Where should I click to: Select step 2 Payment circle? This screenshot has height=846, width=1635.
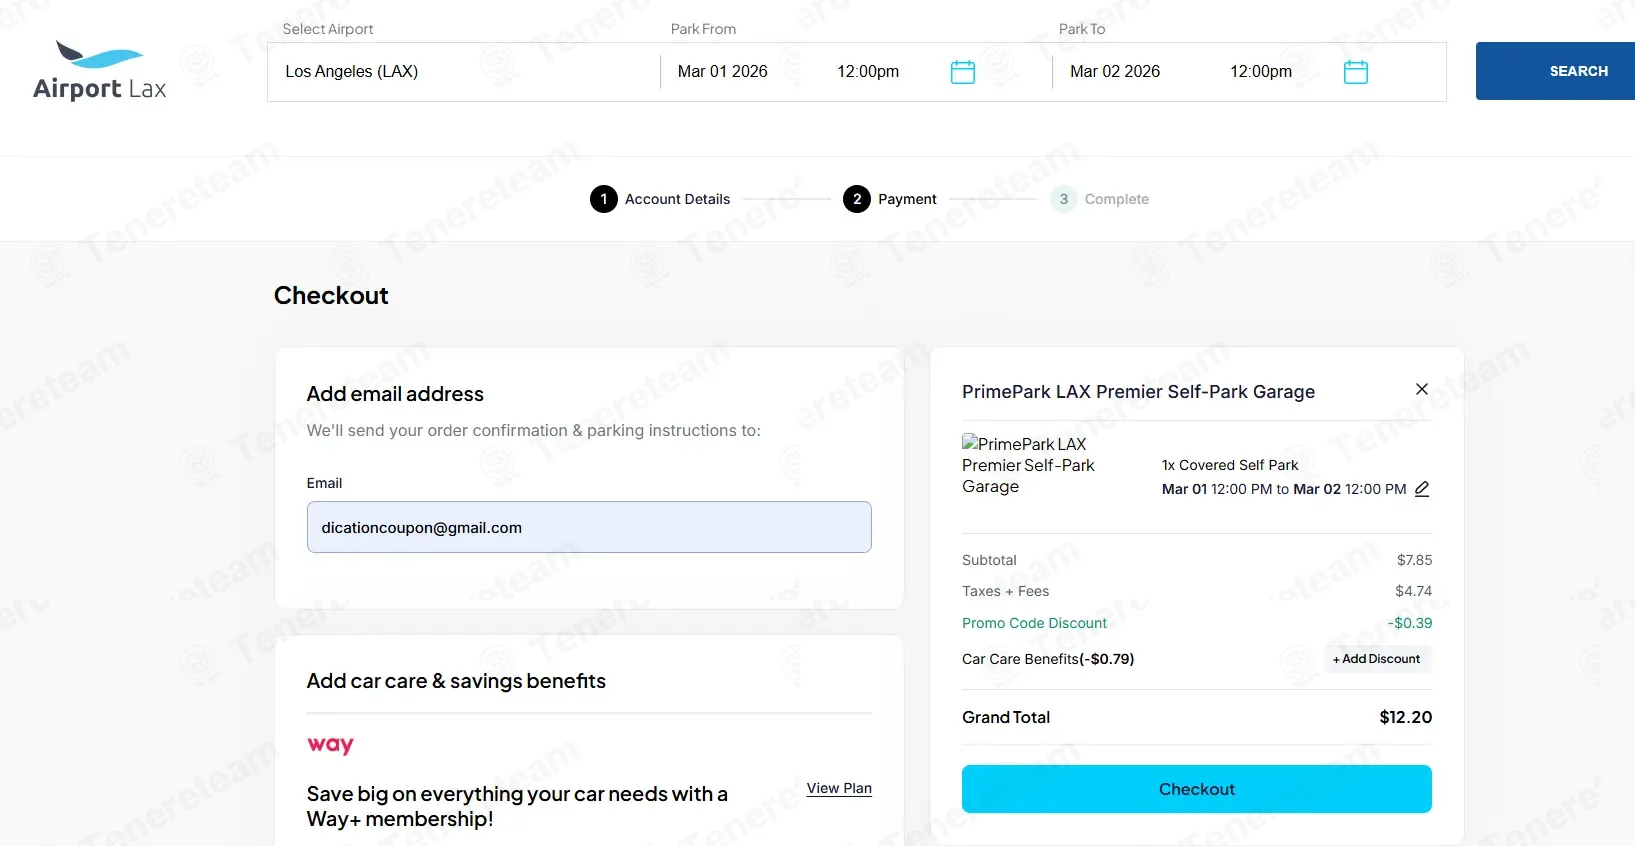click(856, 199)
